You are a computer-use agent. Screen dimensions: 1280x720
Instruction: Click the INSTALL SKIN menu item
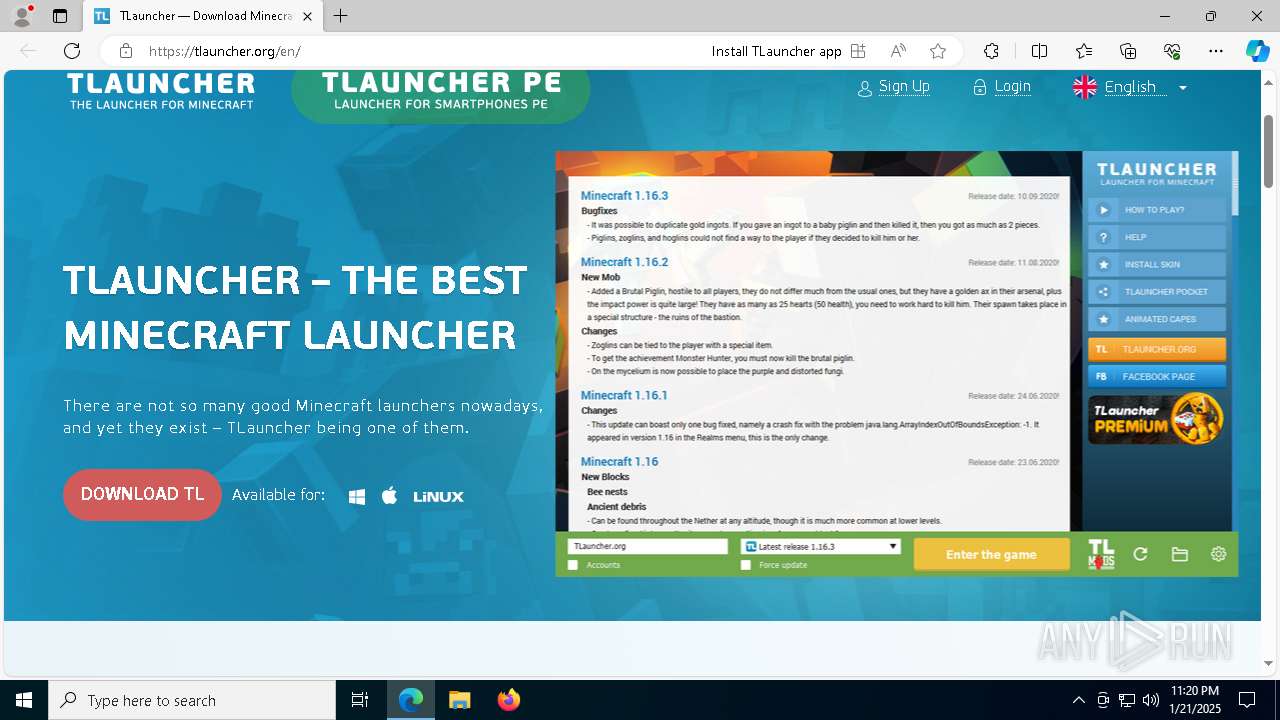coord(1157,265)
